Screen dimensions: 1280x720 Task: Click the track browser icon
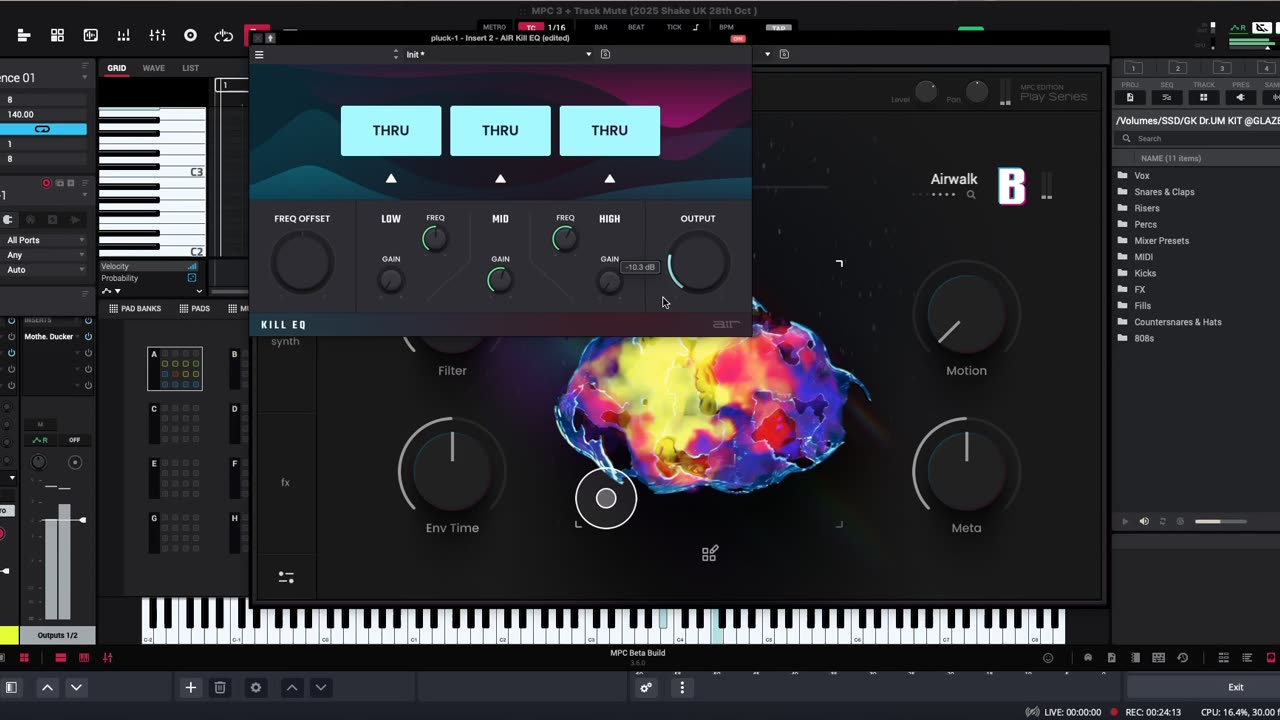pyautogui.click(x=1204, y=97)
